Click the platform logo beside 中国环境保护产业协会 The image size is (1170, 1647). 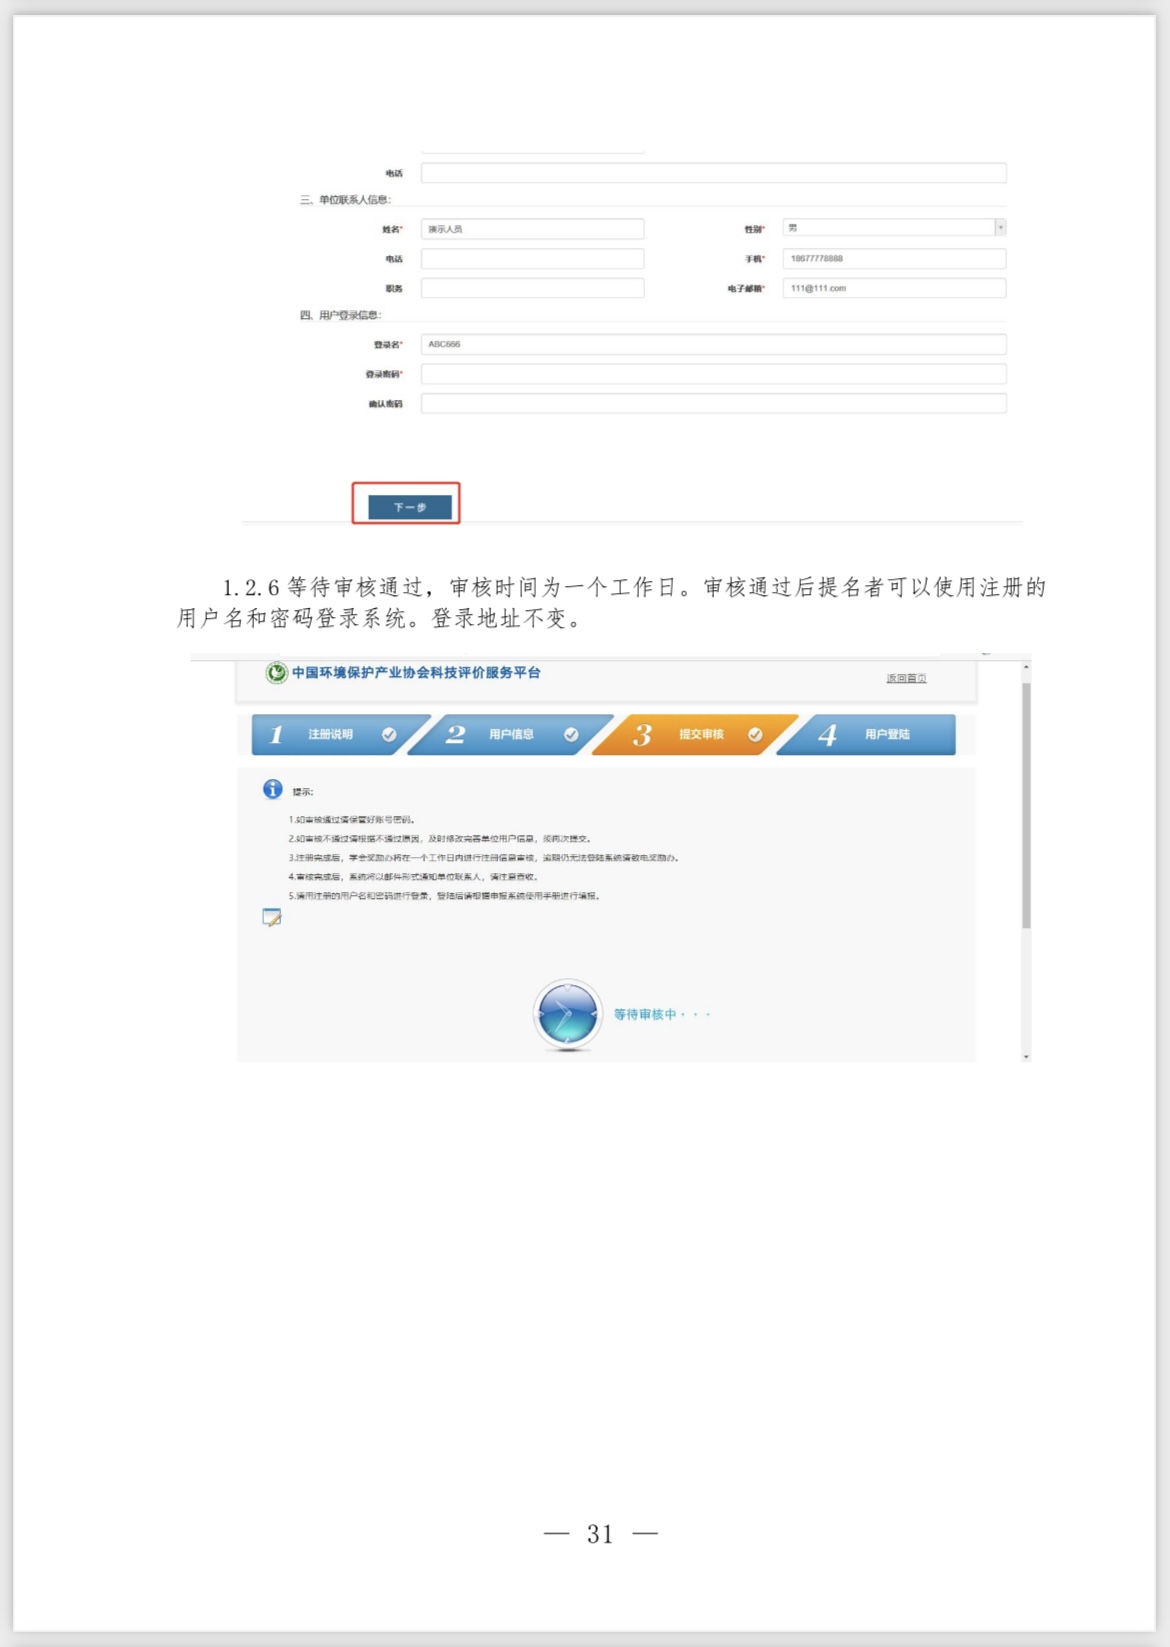(x=276, y=673)
